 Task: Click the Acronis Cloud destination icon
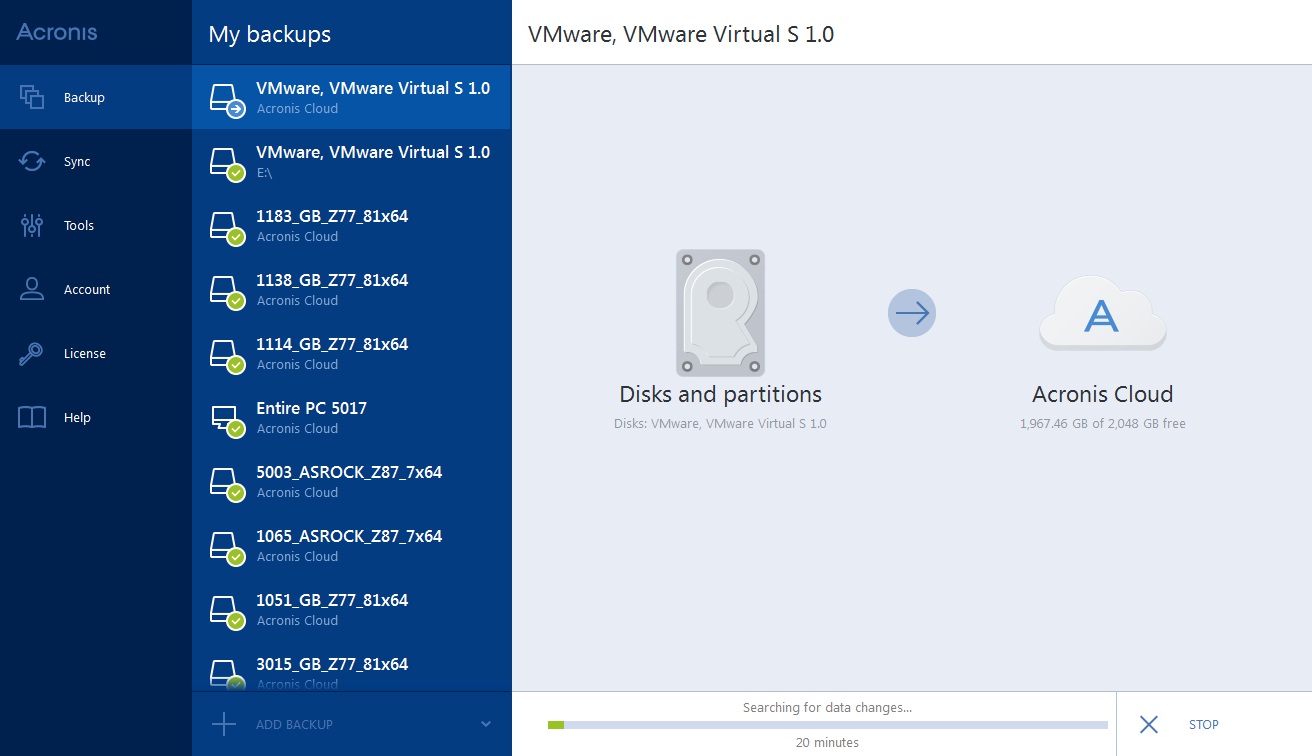tap(1102, 313)
